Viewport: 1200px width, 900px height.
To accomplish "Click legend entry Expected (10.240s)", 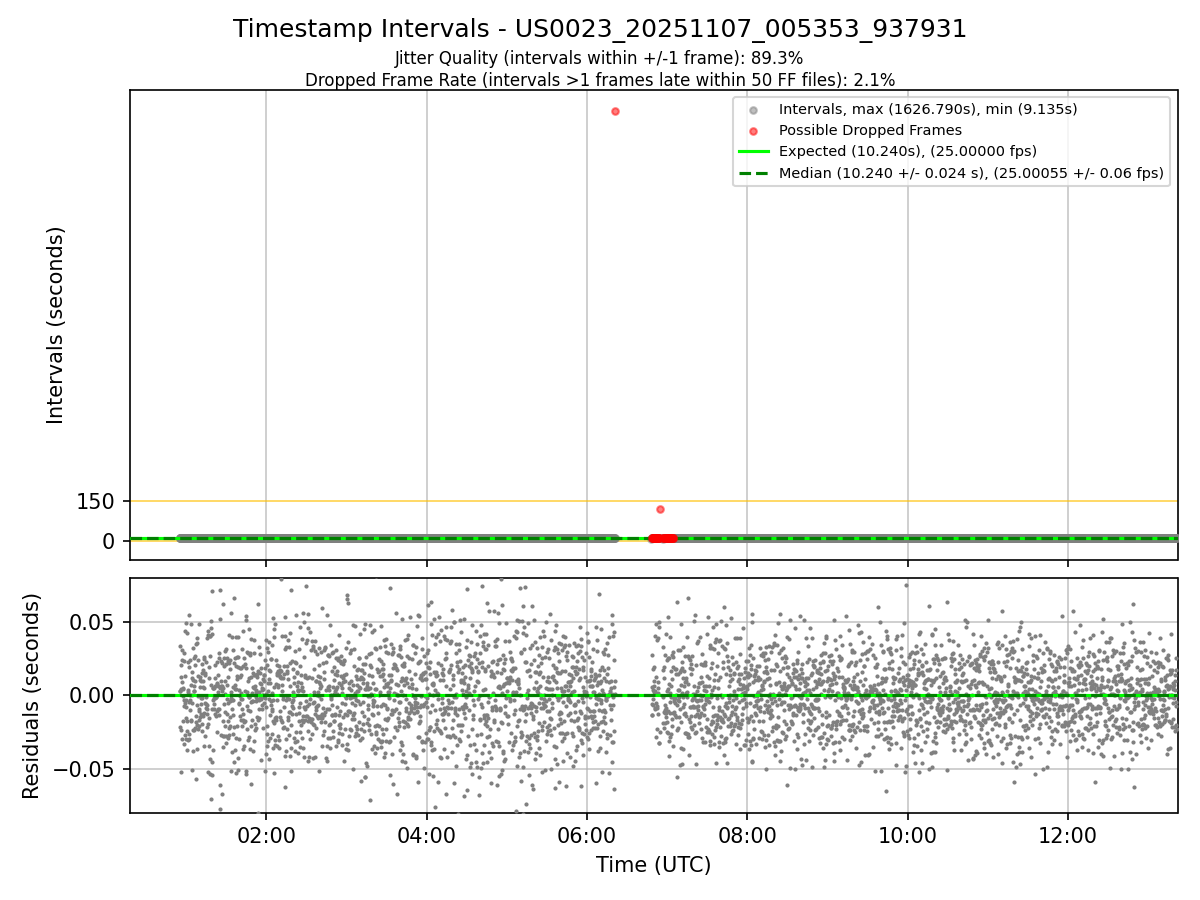I will [907, 152].
